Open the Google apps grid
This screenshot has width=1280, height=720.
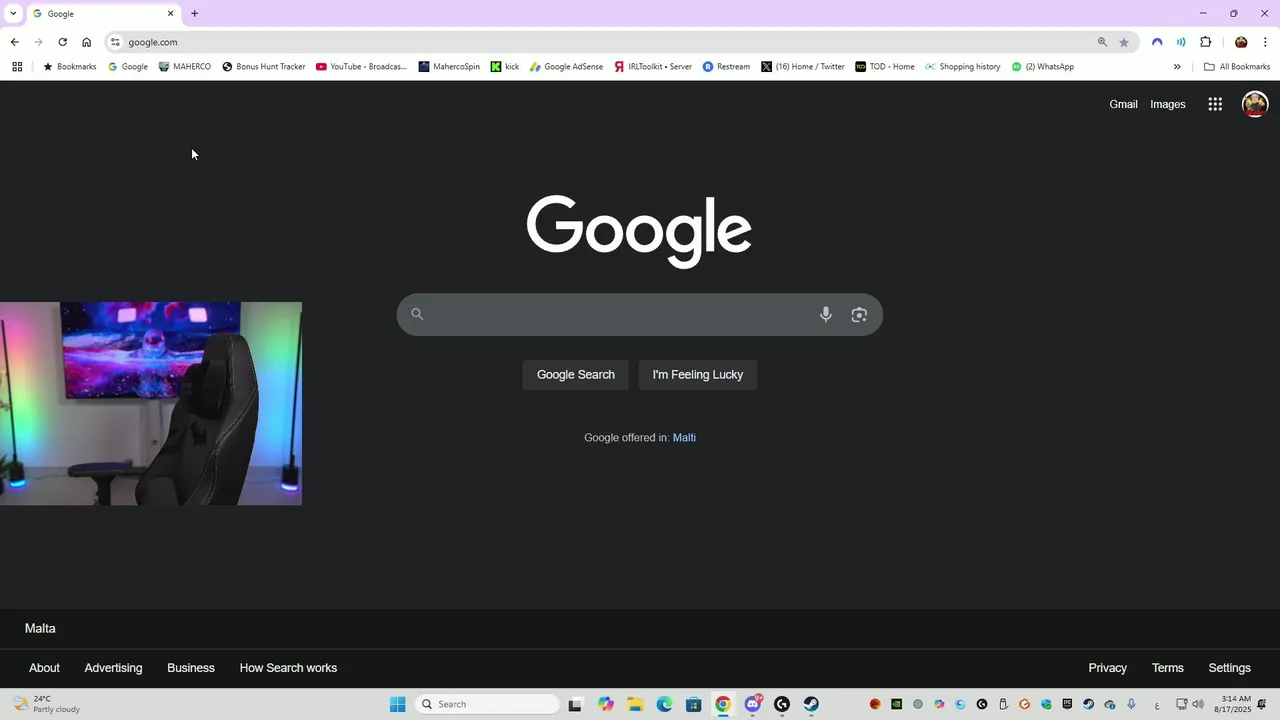[x=1215, y=104]
